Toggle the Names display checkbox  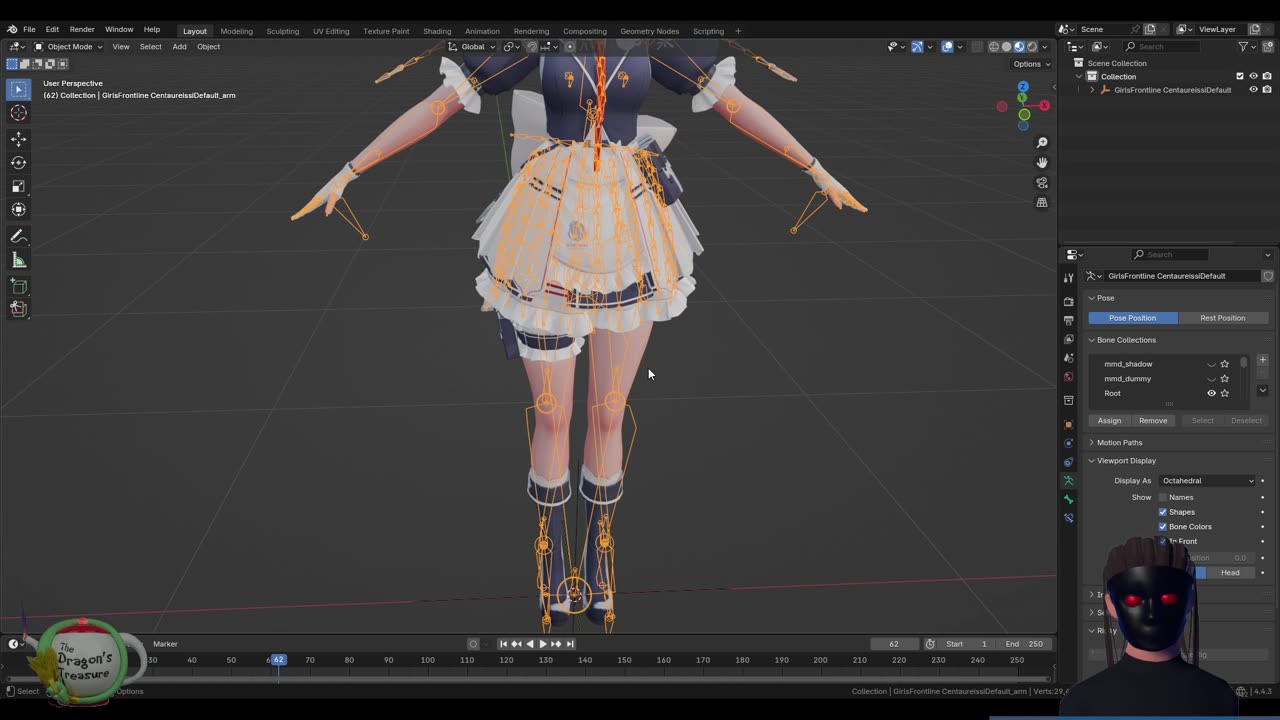tap(1162, 497)
